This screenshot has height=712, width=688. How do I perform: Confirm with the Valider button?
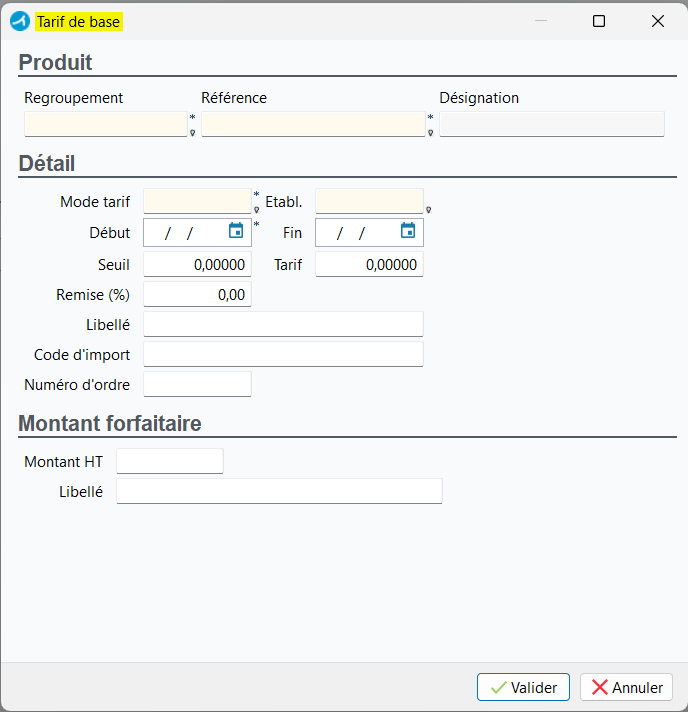523,687
